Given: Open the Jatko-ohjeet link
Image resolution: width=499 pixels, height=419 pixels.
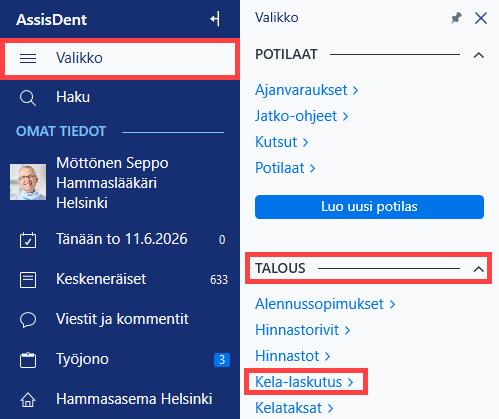Looking at the screenshot, I should [x=302, y=116].
